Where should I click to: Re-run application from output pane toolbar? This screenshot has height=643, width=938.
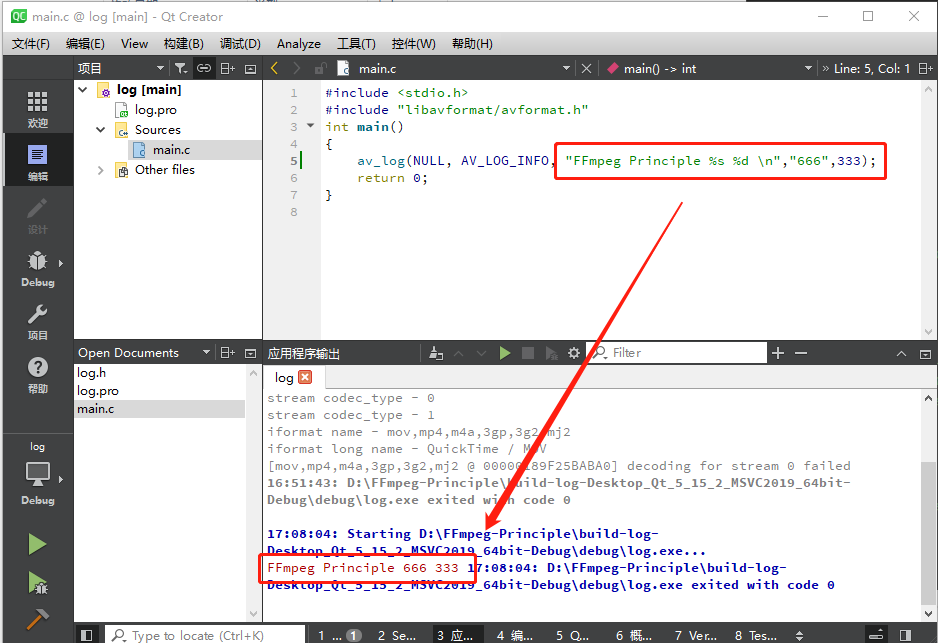click(505, 353)
